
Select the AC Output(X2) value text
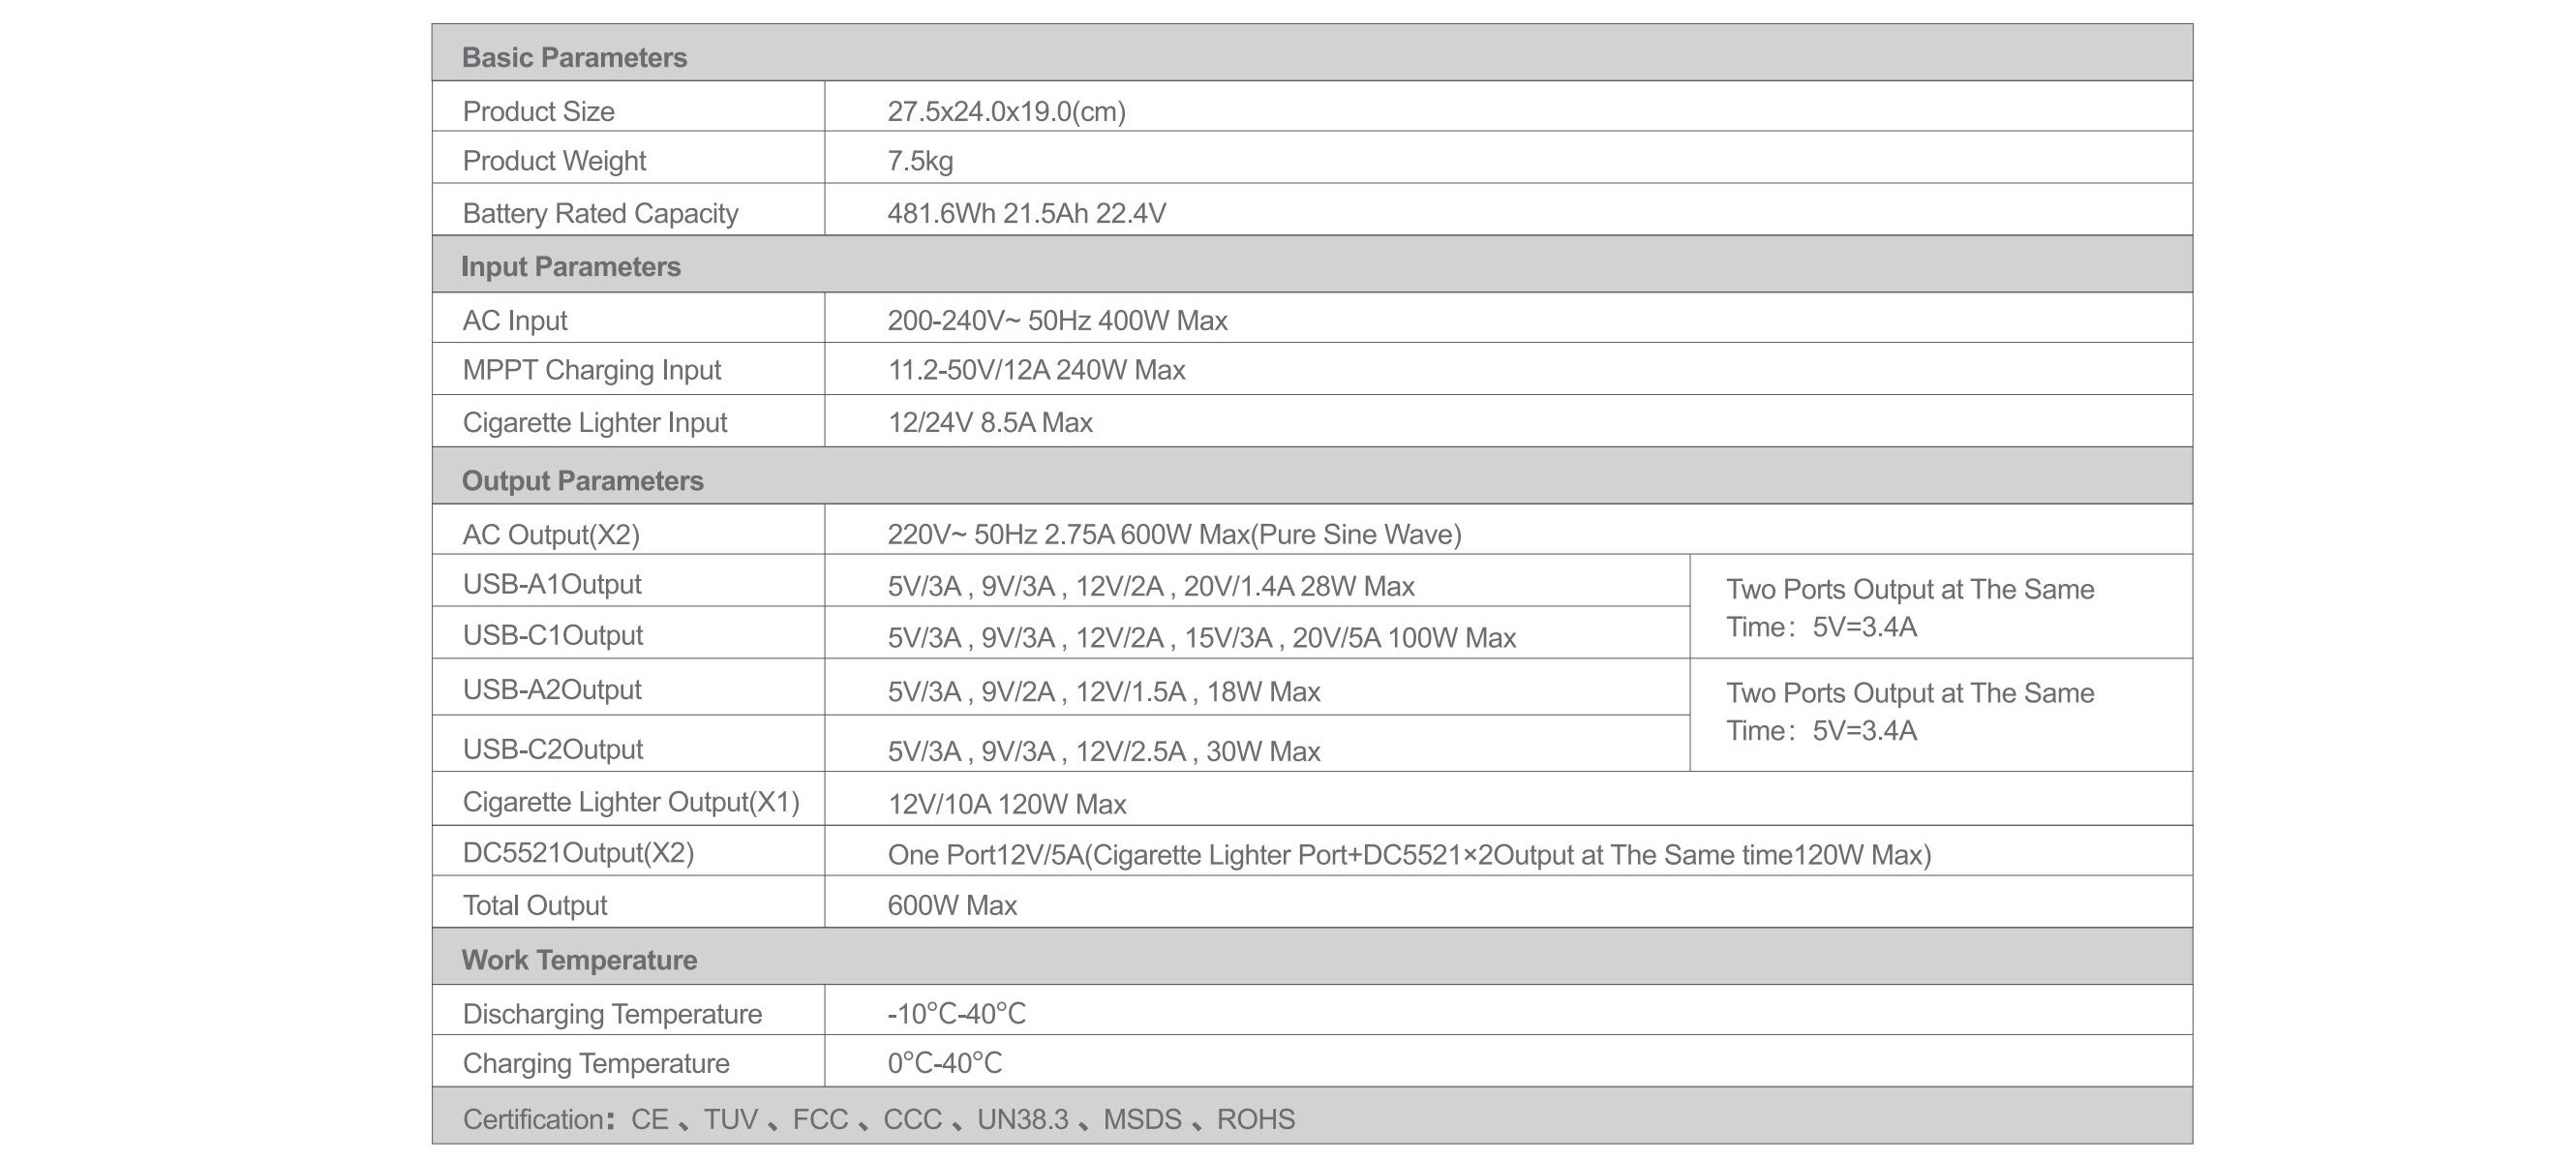[x=1174, y=534]
